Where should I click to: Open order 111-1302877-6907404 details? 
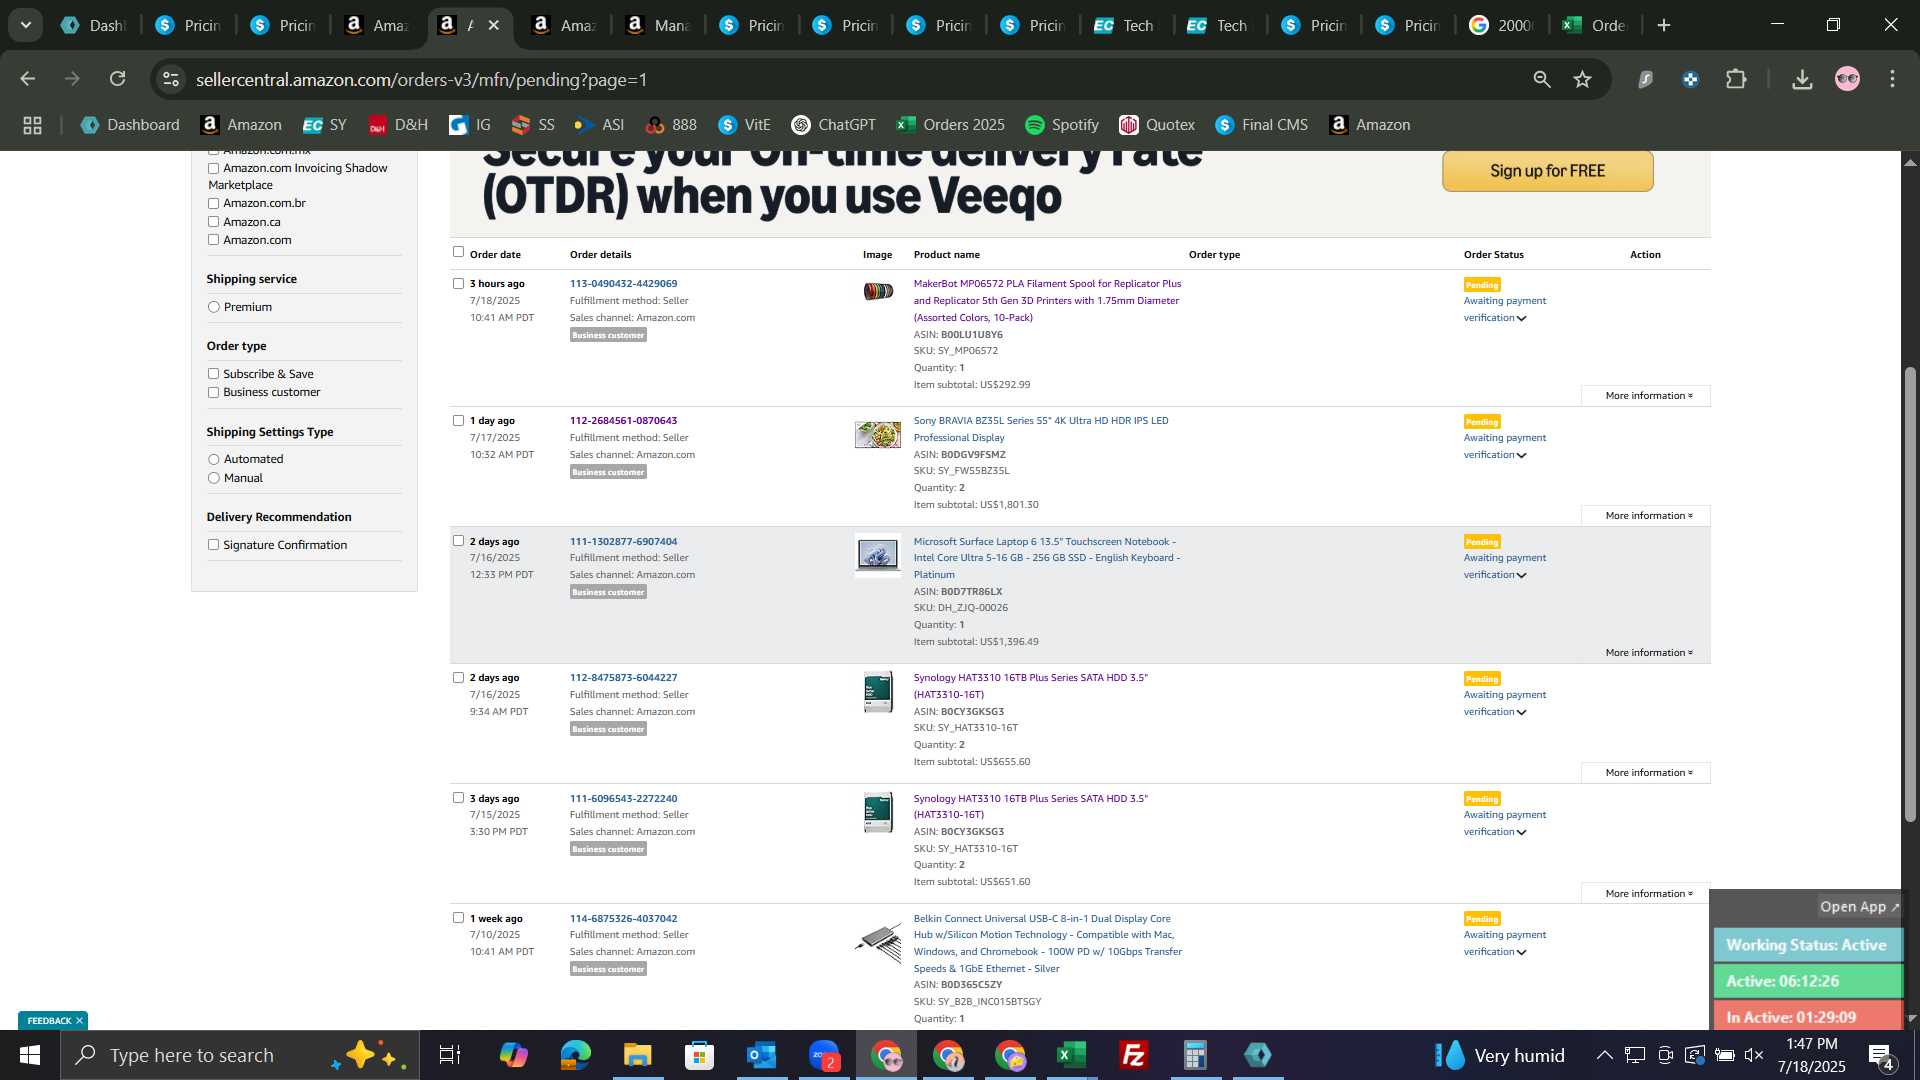[623, 542]
